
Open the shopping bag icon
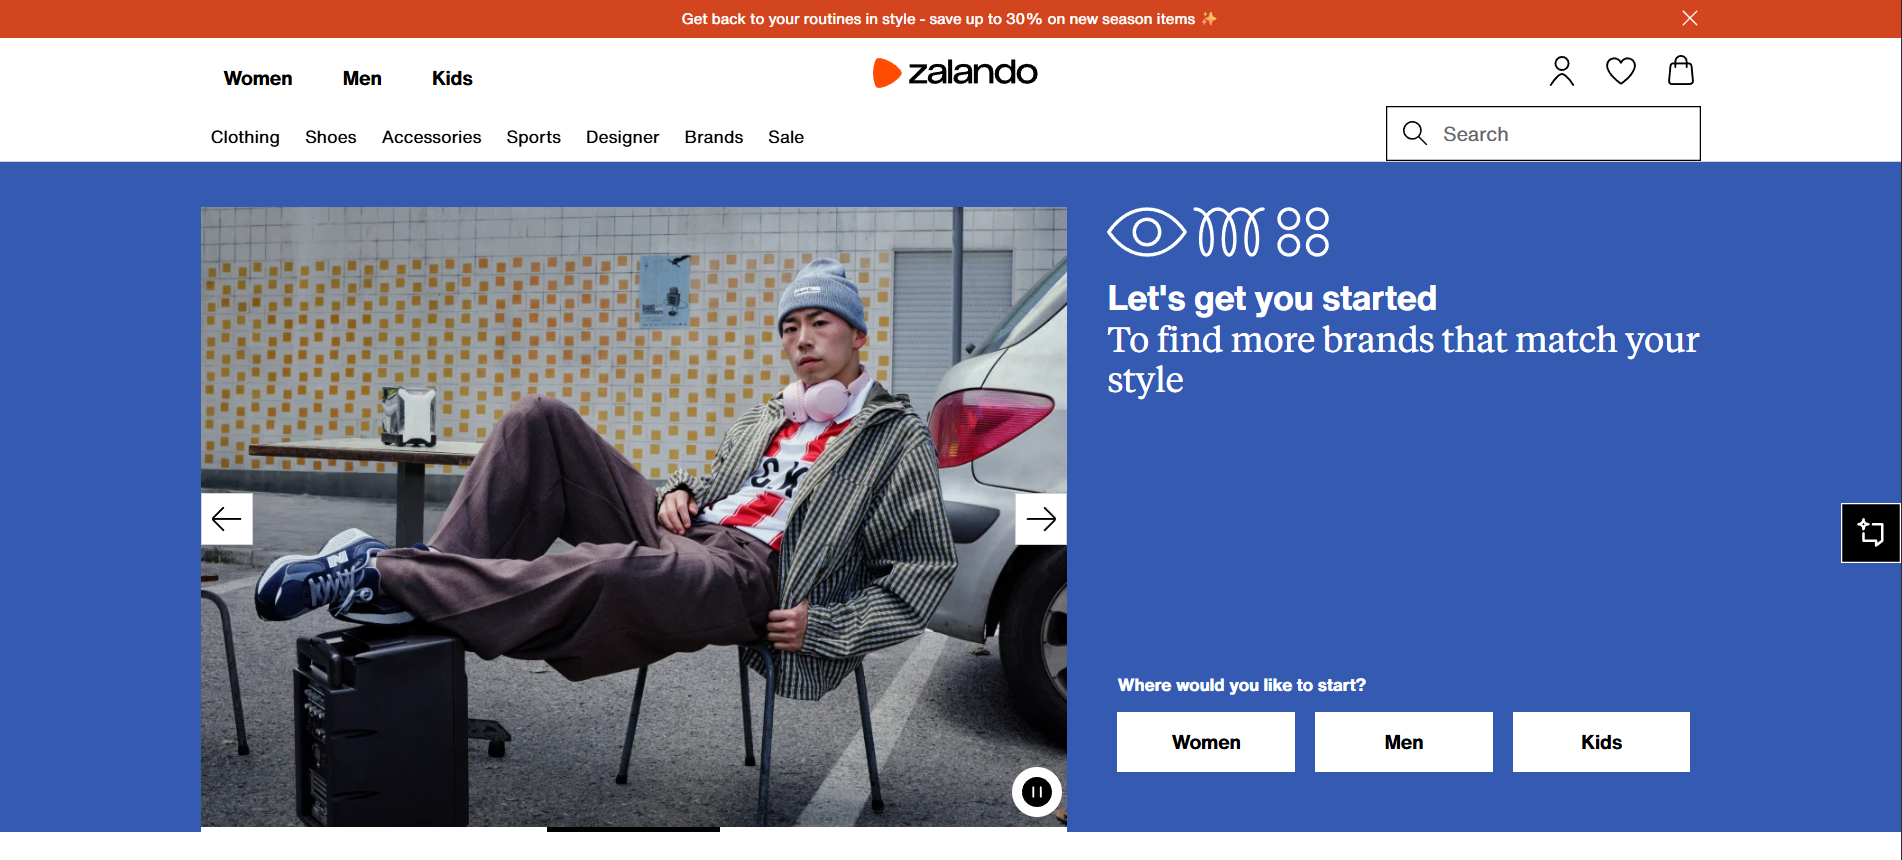click(1681, 70)
